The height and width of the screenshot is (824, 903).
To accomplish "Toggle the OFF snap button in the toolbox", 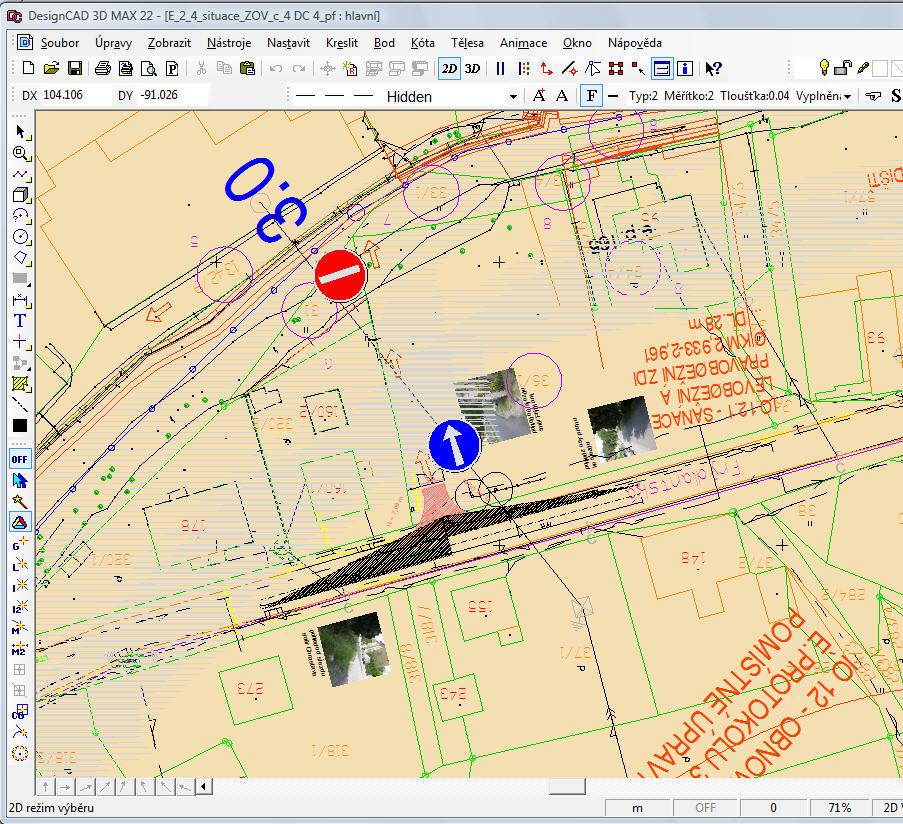I will tap(20, 459).
